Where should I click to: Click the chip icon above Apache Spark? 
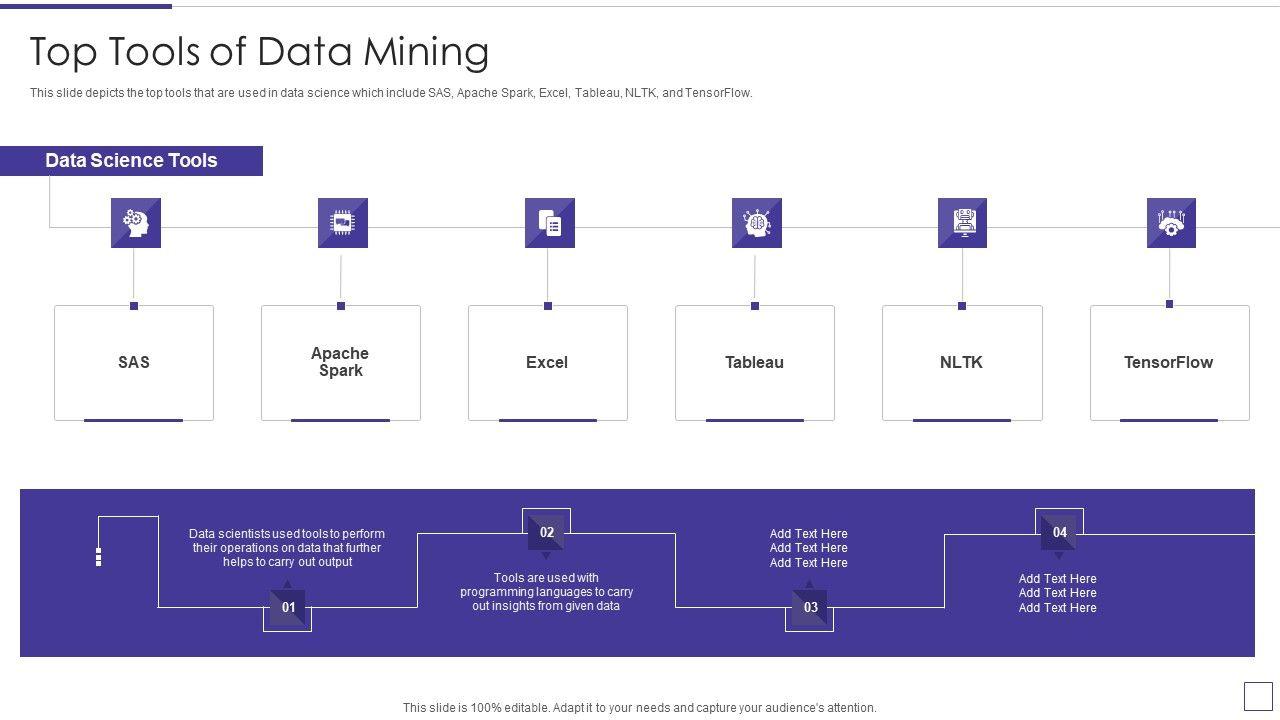(x=342, y=223)
